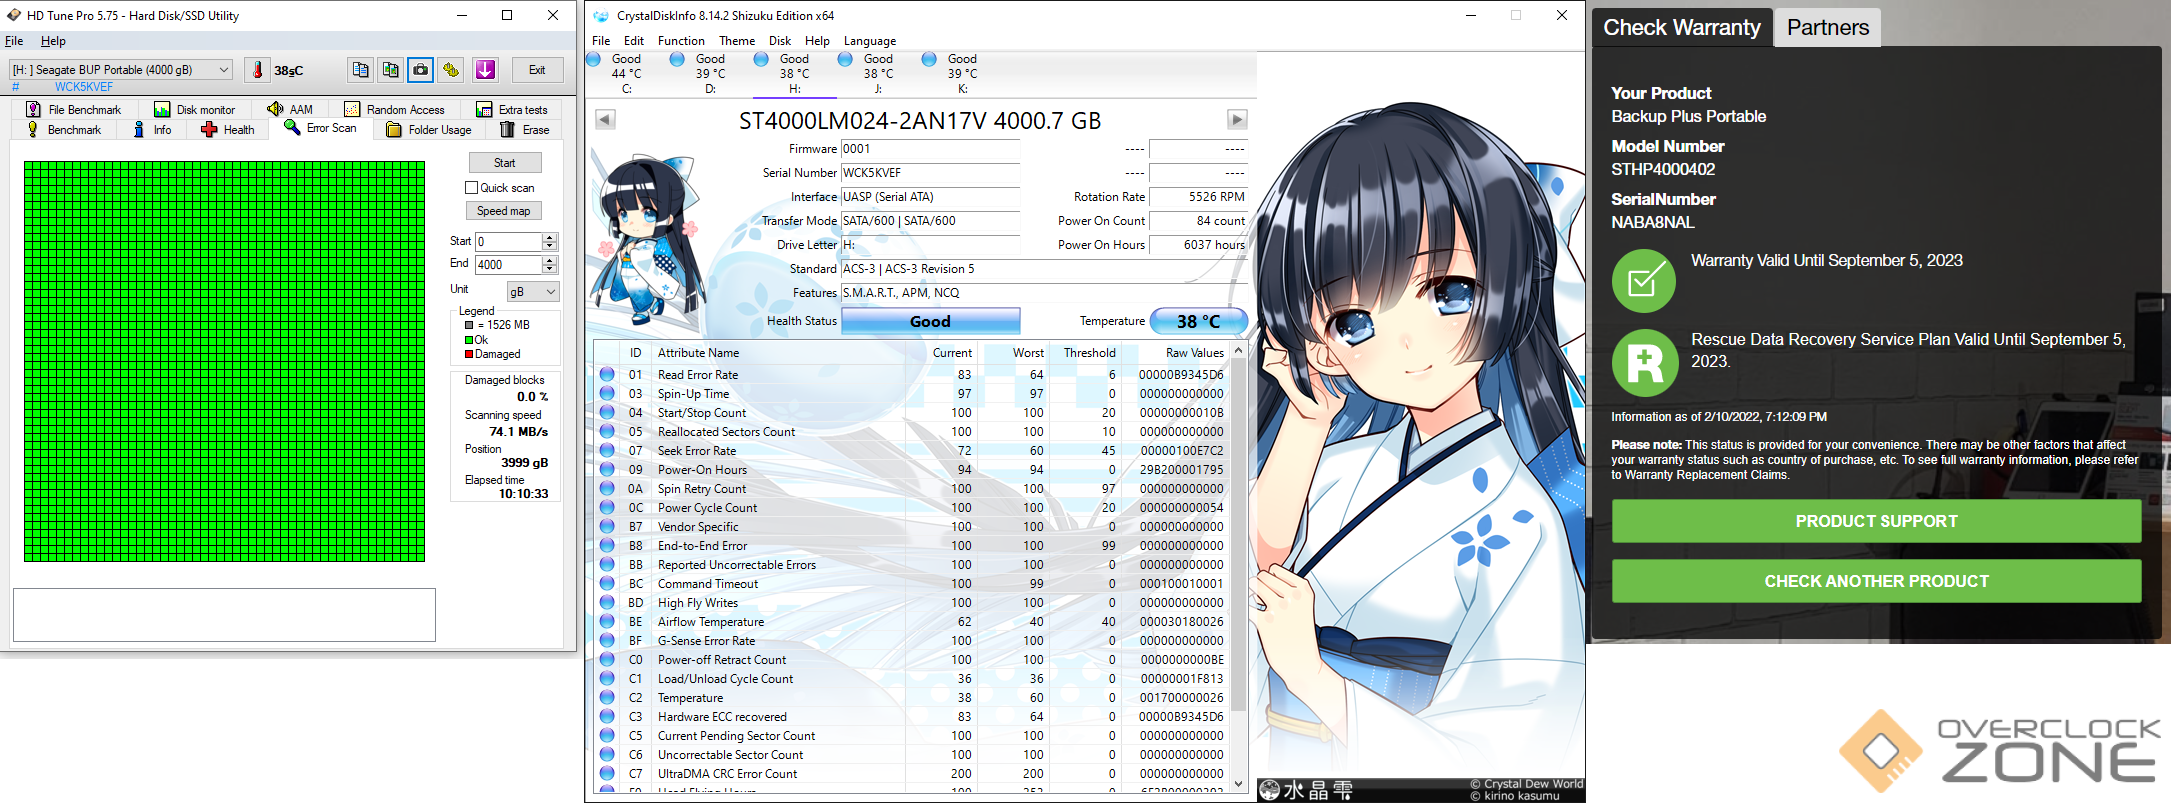Click the Start position input field
This screenshot has width=2171, height=803.
tap(508, 242)
